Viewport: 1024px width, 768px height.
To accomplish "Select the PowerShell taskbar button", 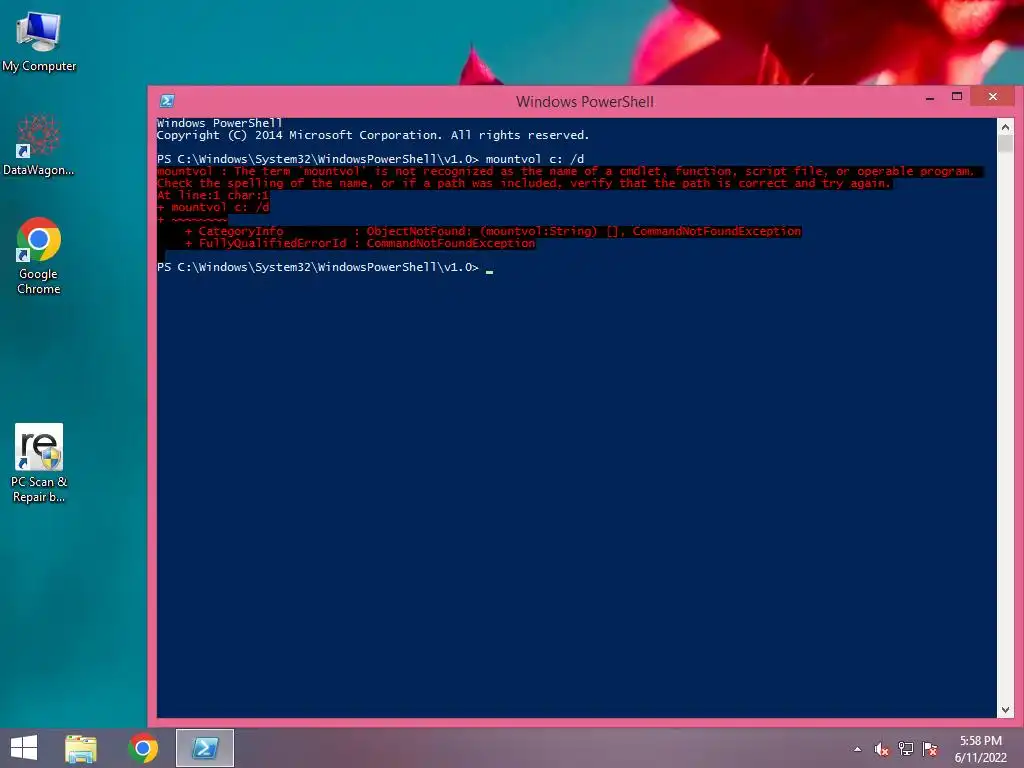I will pyautogui.click(x=204, y=748).
